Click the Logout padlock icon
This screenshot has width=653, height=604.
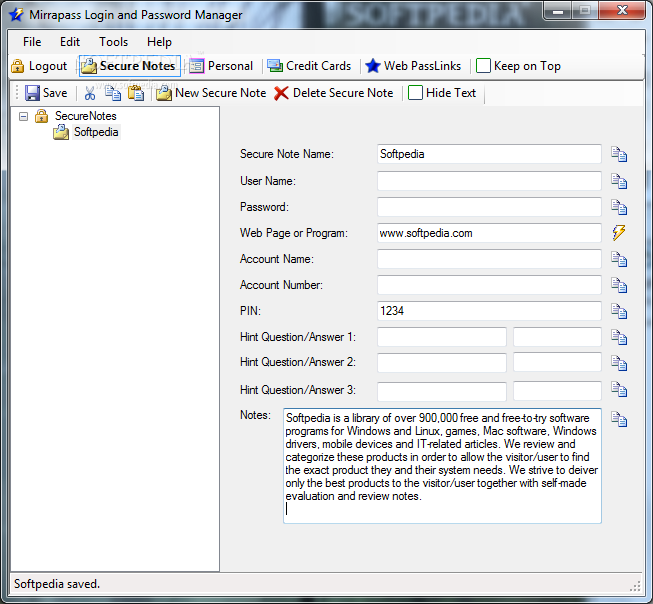tap(17, 66)
